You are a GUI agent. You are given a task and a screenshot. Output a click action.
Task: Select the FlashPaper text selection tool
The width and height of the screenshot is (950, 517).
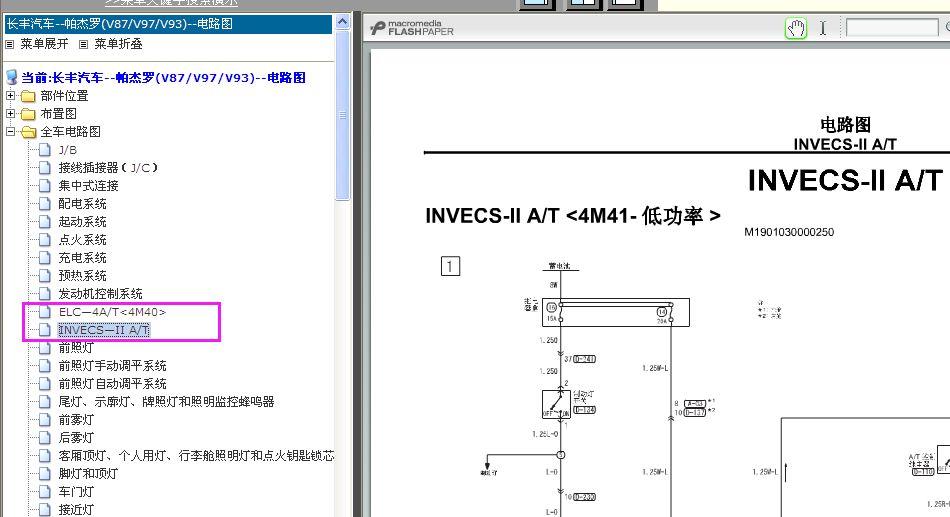point(823,28)
